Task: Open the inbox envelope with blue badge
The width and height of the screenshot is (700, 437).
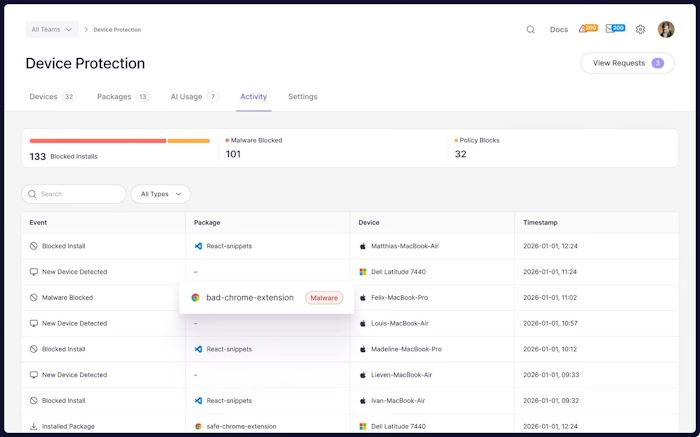Action: click(615, 29)
